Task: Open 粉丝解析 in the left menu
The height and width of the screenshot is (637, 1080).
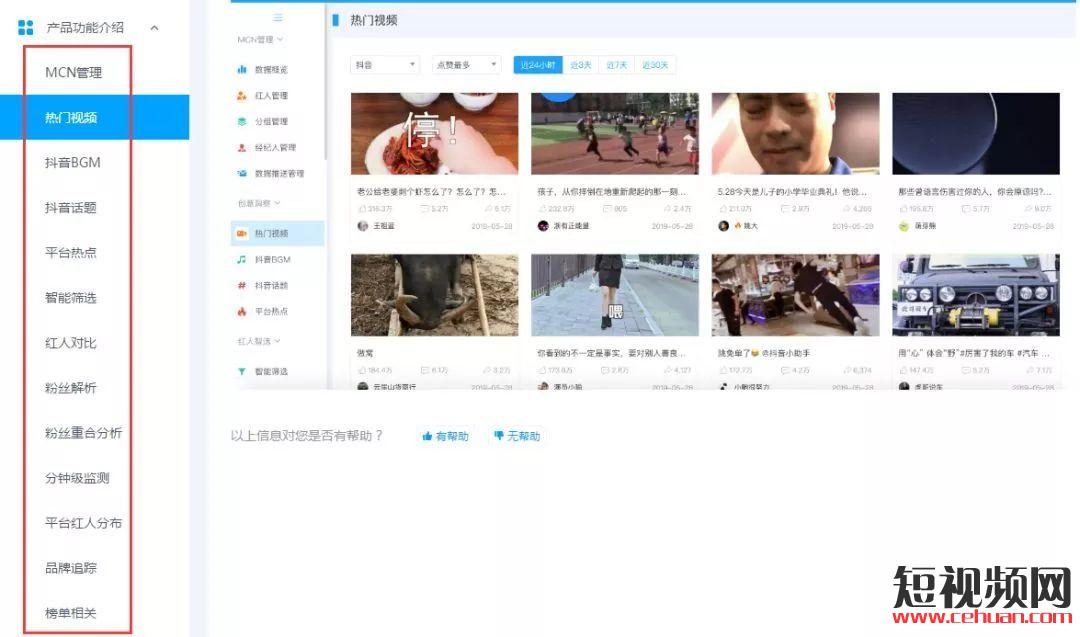Action: pos(71,388)
